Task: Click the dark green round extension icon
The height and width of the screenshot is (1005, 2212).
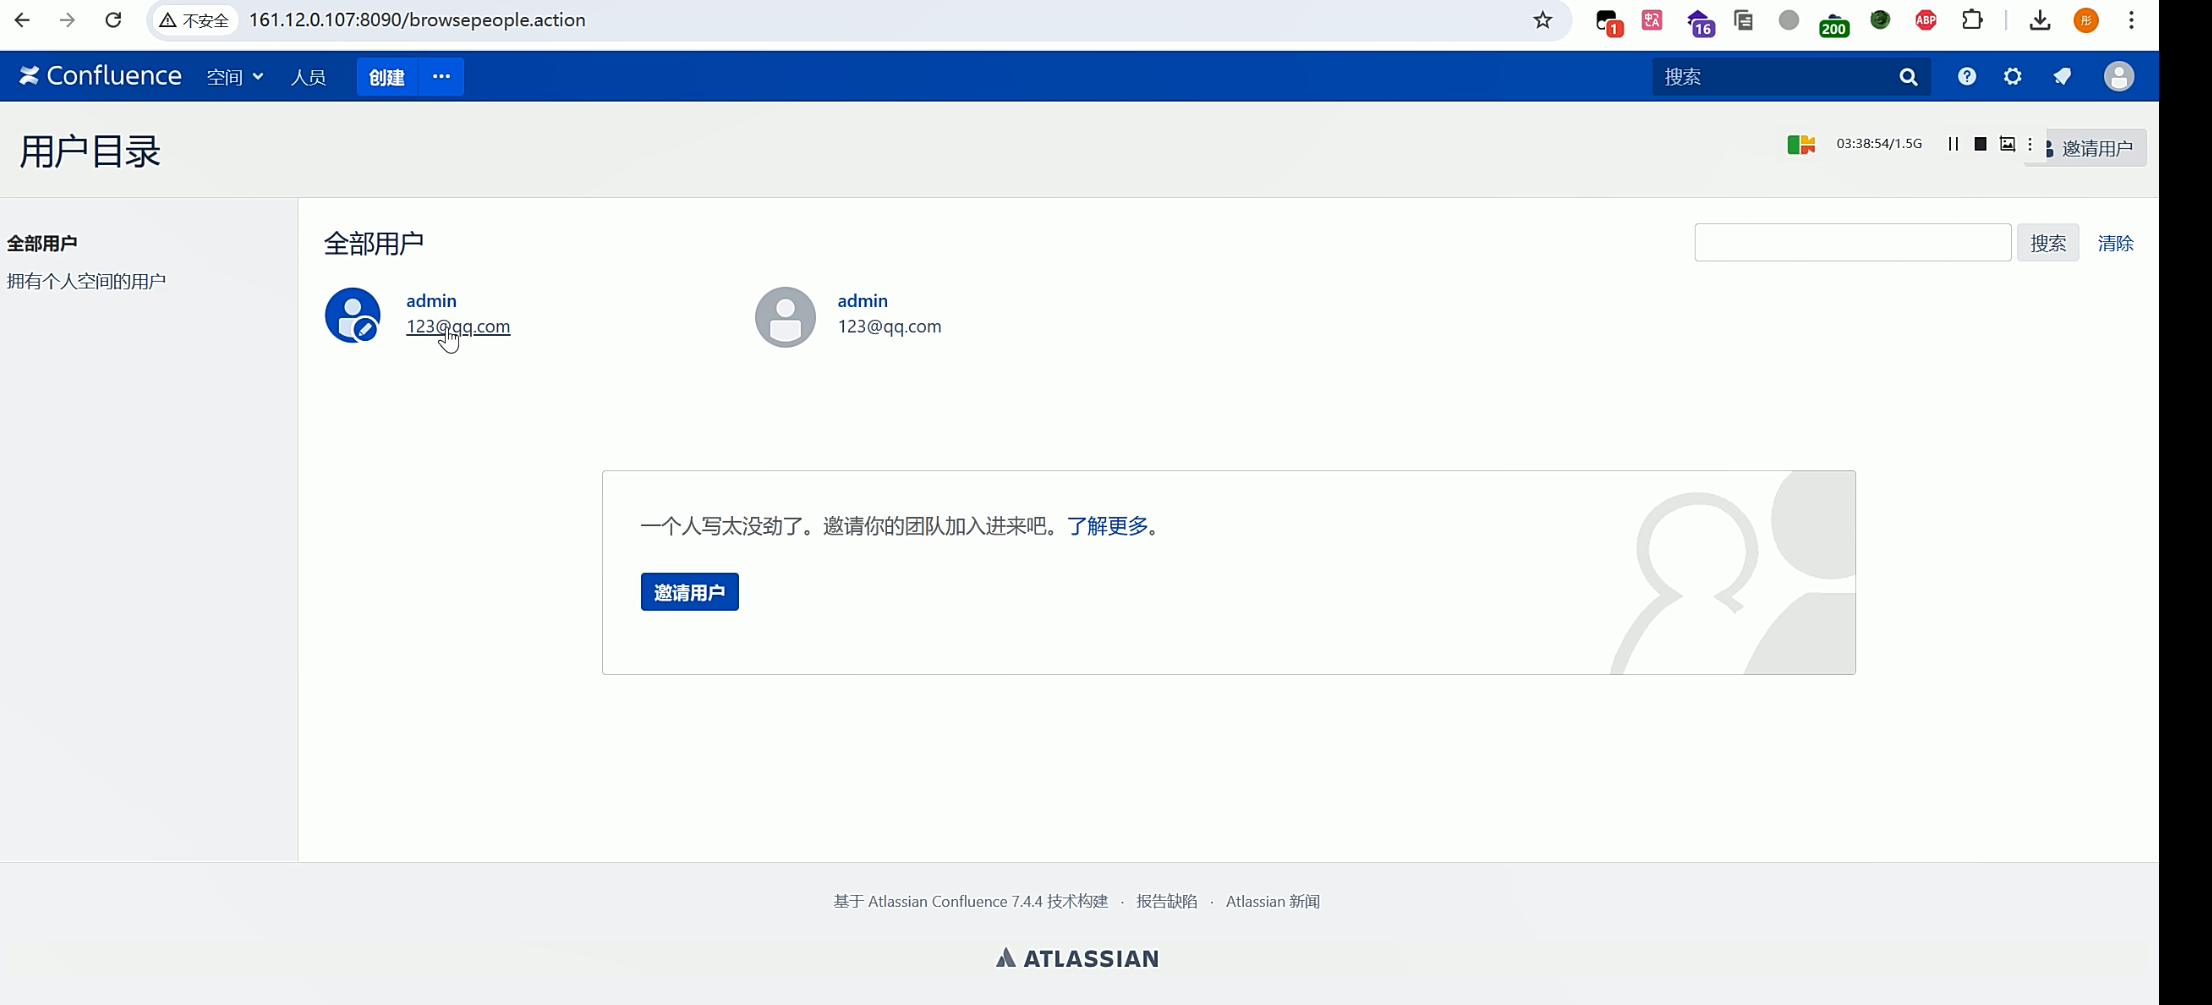Action: 1880,20
